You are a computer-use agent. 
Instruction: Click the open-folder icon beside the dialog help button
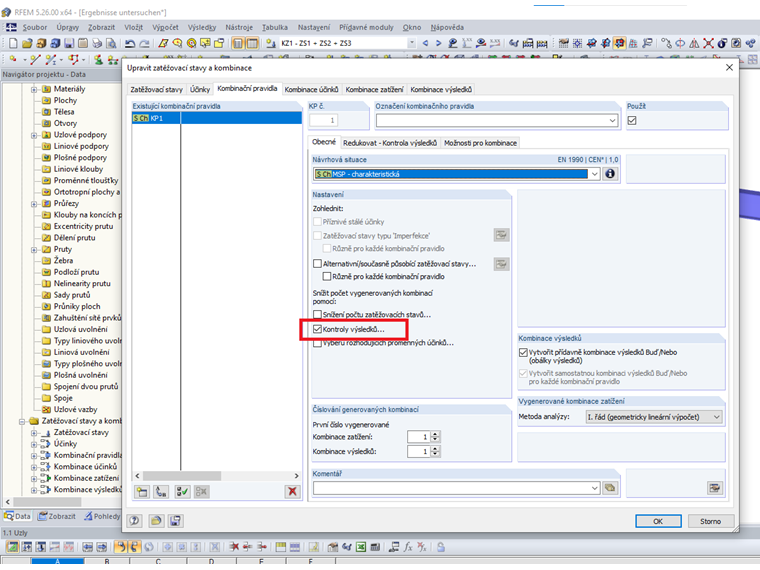click(156, 521)
